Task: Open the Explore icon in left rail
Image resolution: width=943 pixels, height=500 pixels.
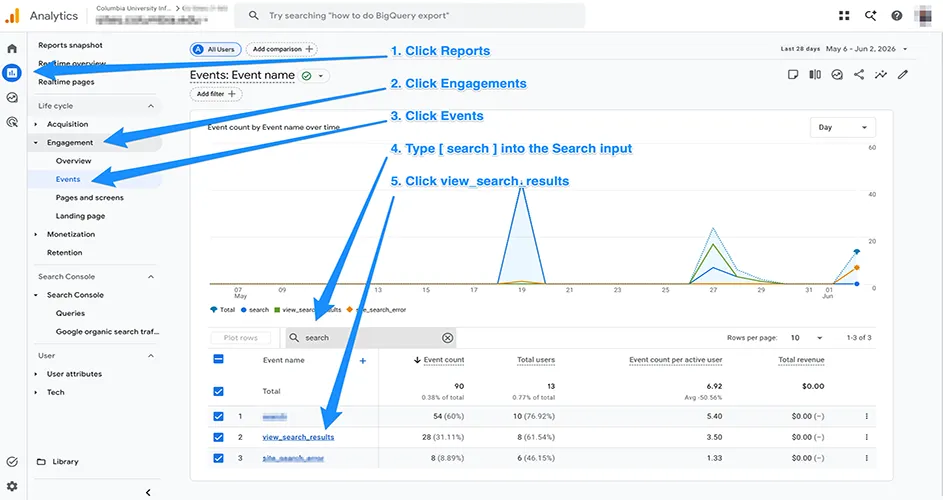Action: tap(12, 97)
